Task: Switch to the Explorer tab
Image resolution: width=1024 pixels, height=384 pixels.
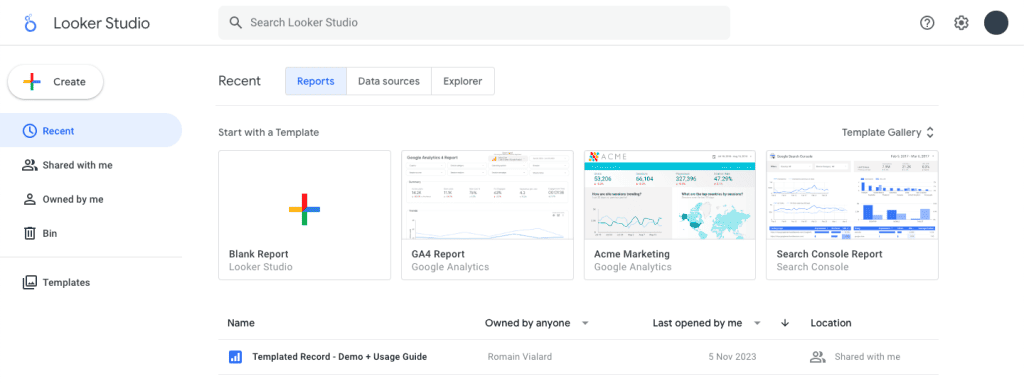Action: pos(462,82)
